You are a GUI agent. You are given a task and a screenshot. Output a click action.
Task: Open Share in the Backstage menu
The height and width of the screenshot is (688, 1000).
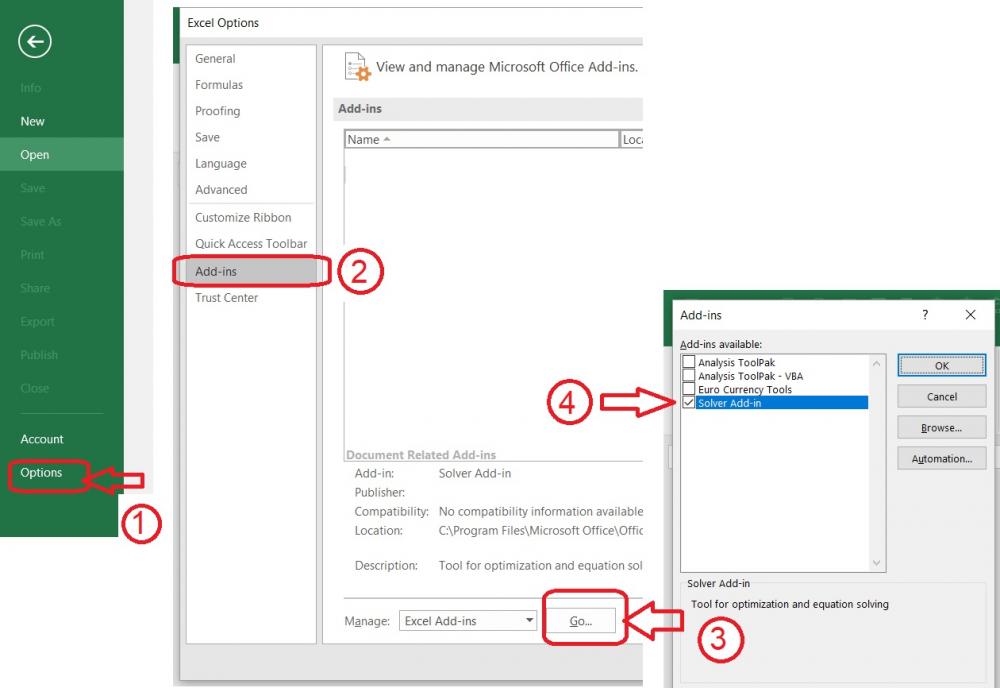(34, 288)
